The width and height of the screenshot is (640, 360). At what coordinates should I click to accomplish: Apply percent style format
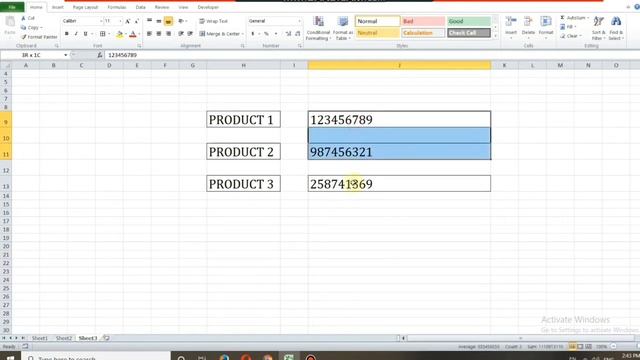coord(266,34)
